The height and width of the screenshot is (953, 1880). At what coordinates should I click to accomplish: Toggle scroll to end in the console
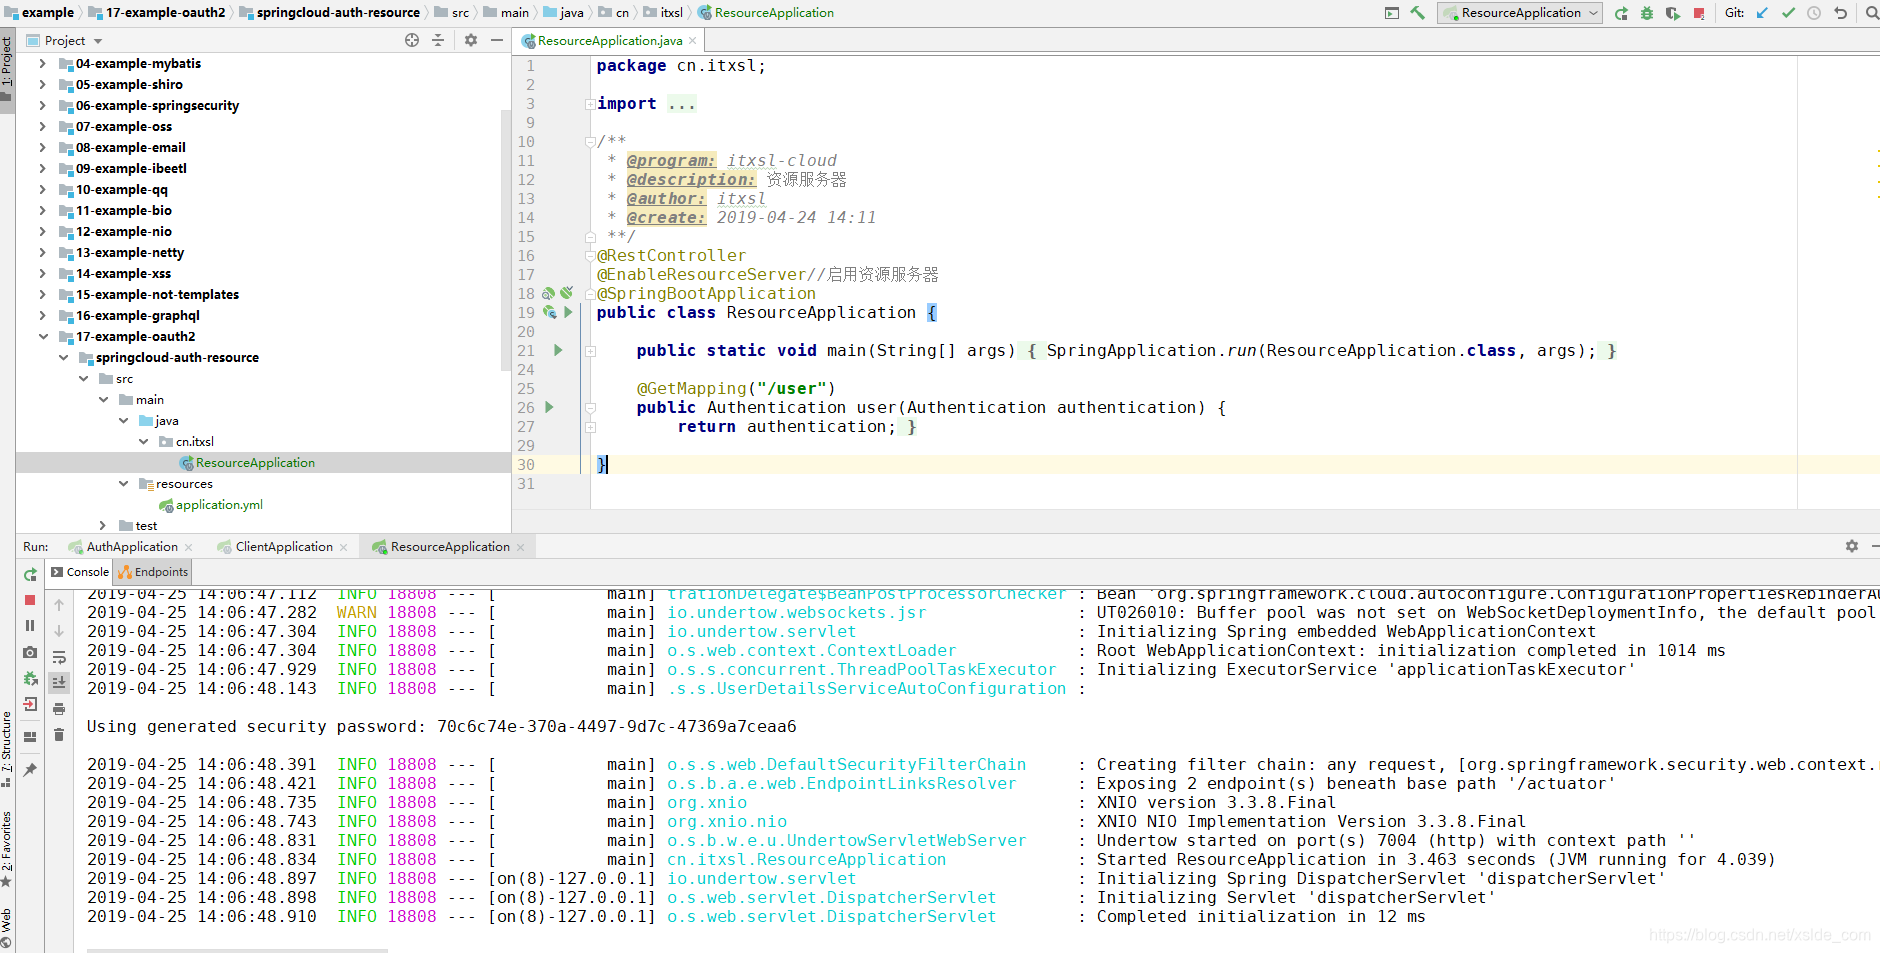coord(59,682)
